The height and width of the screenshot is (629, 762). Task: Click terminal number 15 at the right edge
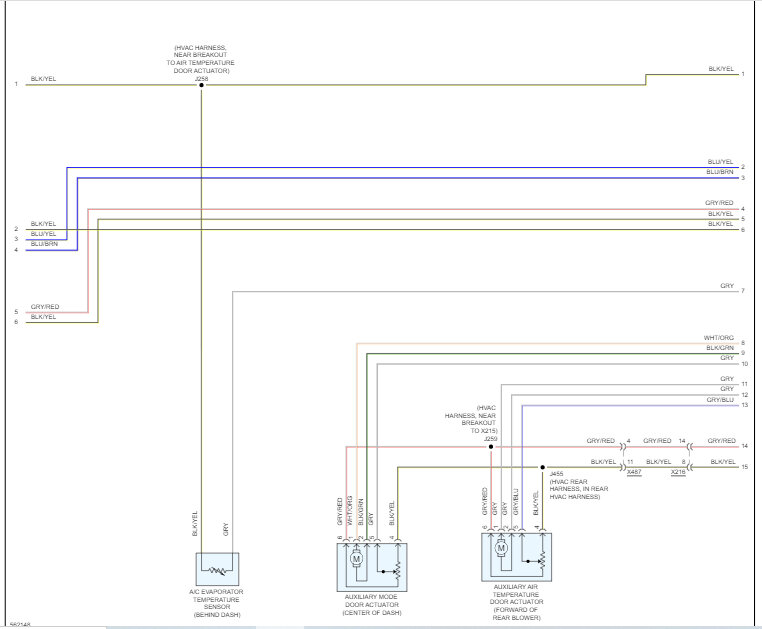click(x=745, y=467)
